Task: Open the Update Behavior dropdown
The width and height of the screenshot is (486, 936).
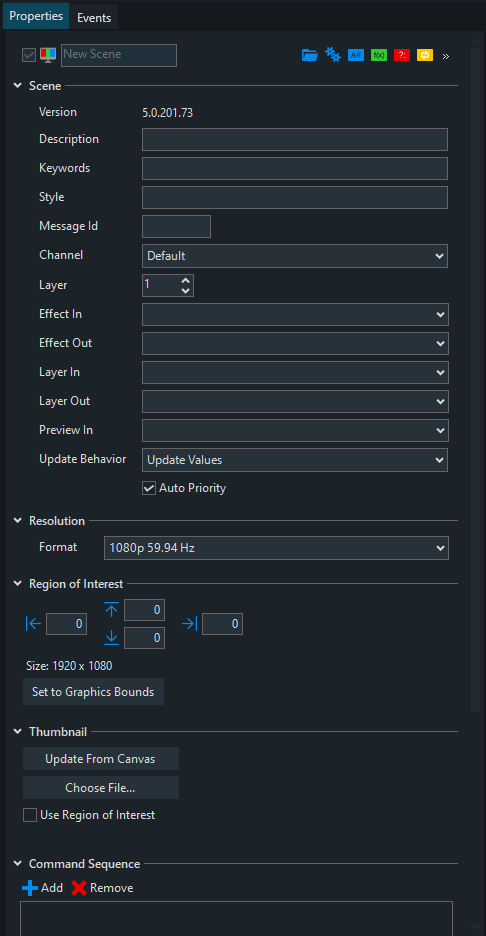Action: click(x=295, y=460)
